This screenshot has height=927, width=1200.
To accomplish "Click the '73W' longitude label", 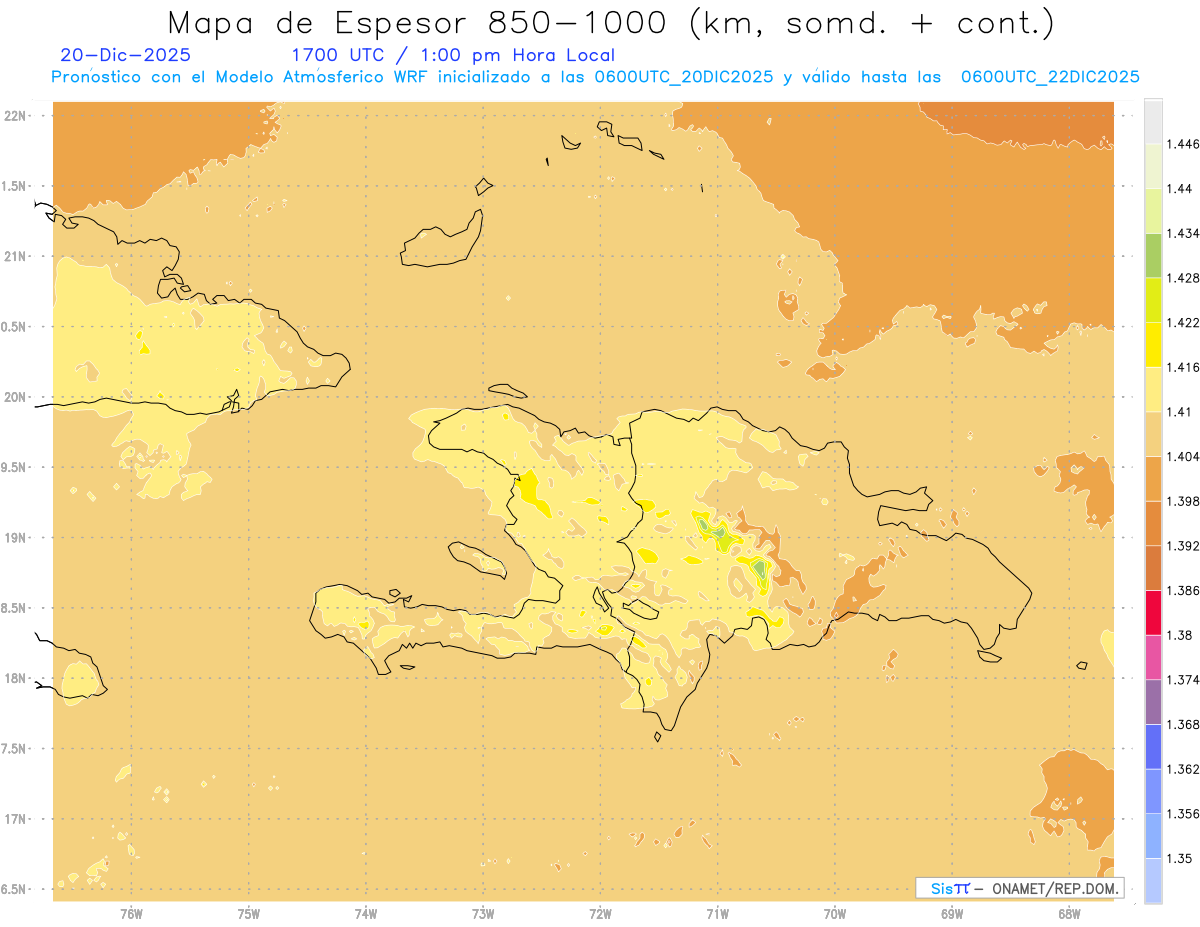I will 483,913.
